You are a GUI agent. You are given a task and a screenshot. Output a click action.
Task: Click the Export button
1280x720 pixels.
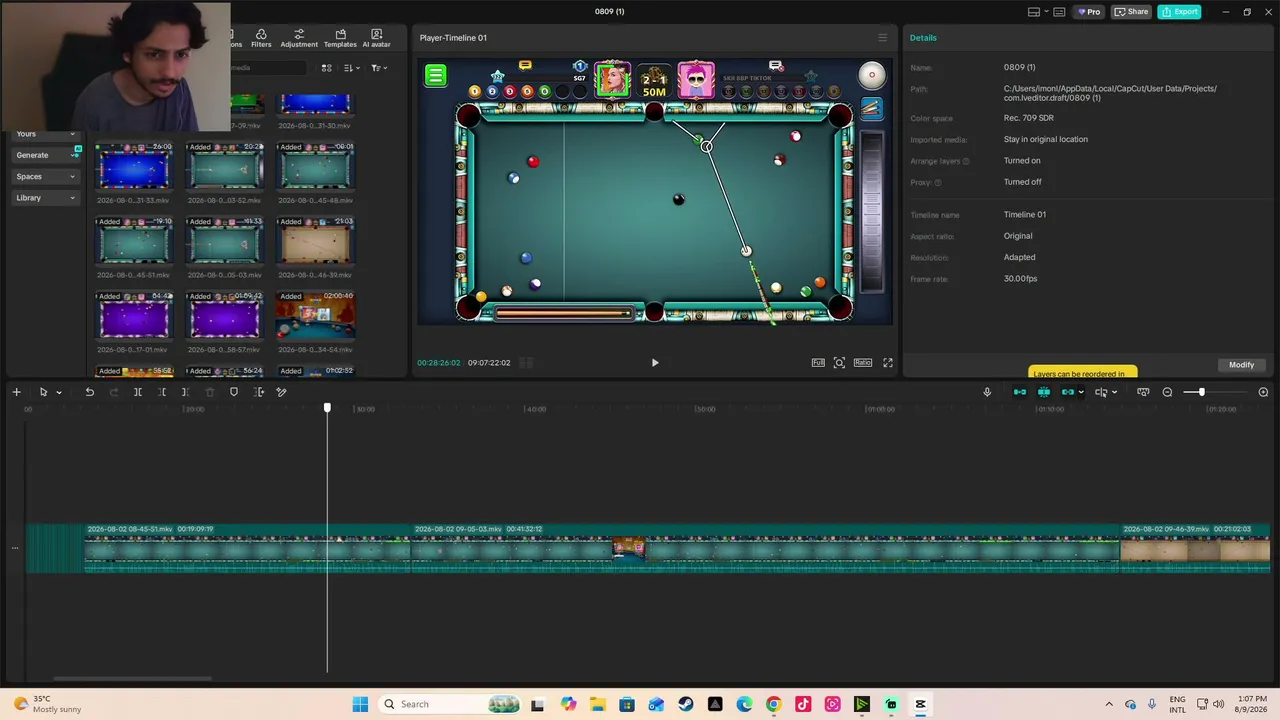1179,12
